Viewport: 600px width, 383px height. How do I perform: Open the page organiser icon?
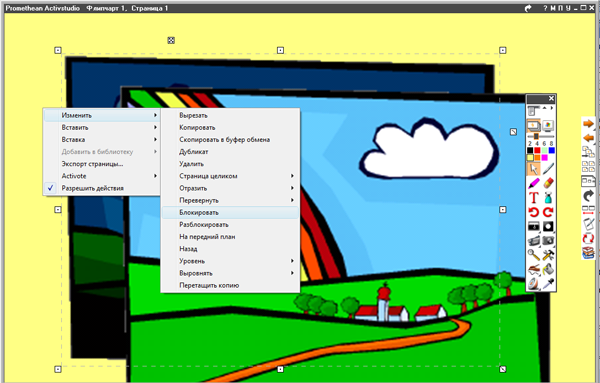pos(588,152)
